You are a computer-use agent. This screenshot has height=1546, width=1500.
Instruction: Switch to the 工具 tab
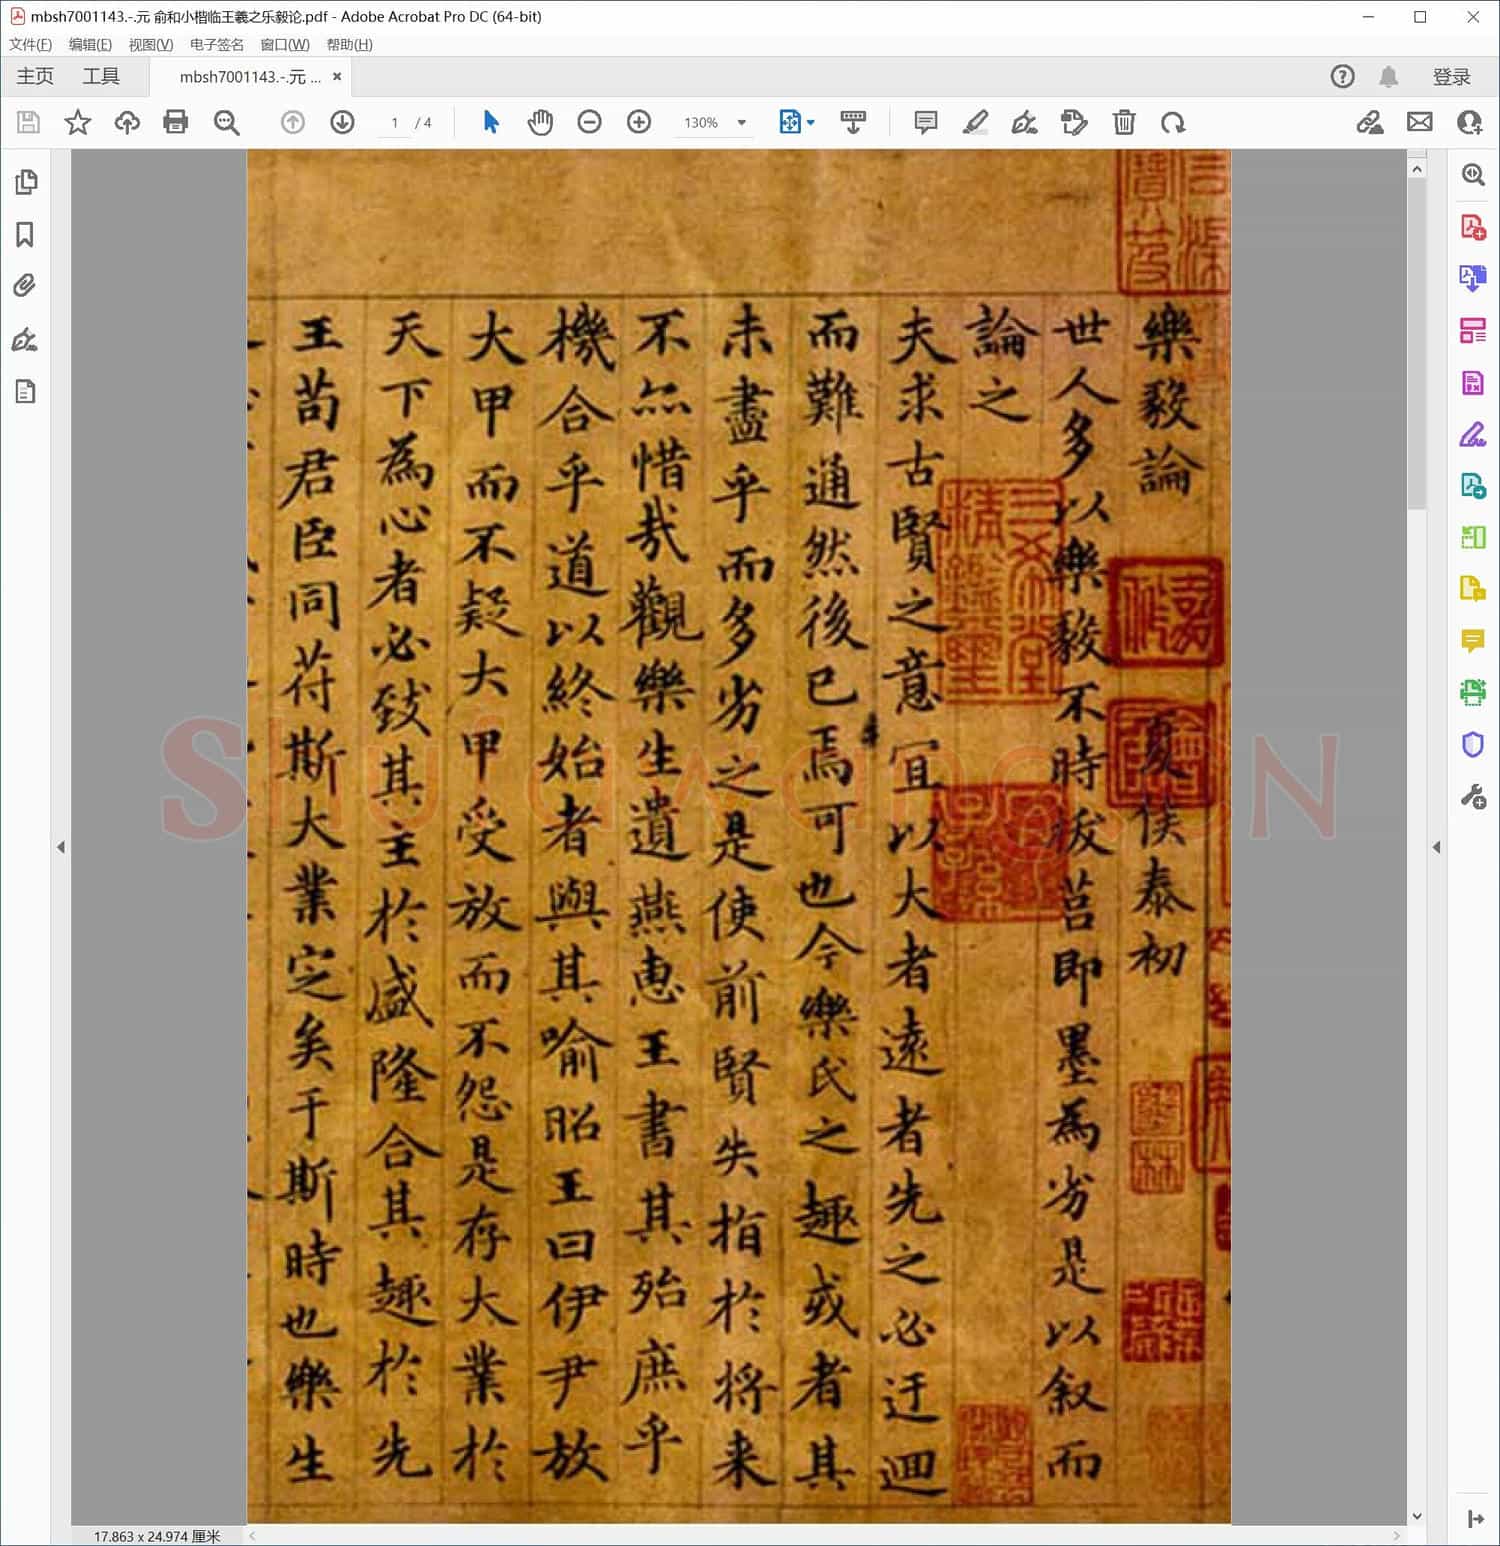(101, 76)
